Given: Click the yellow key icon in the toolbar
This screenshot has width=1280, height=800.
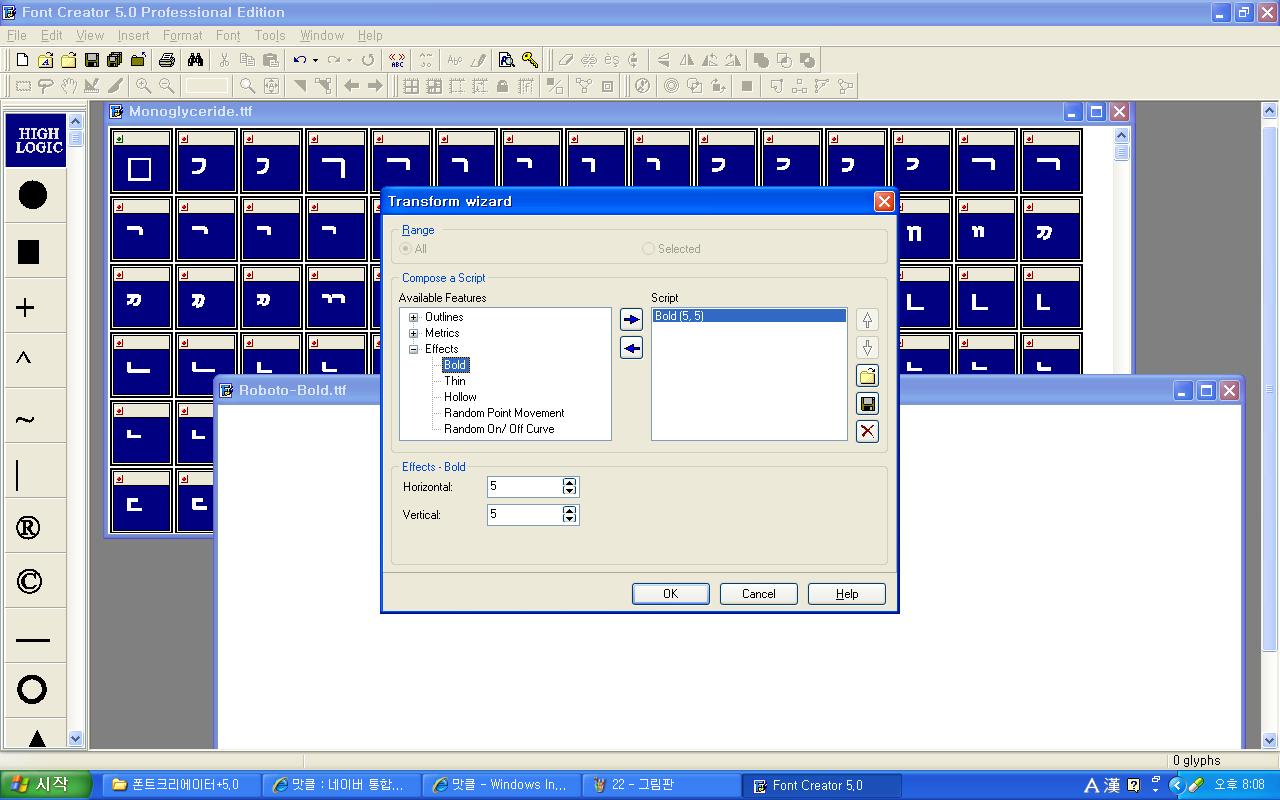Looking at the screenshot, I should click(x=530, y=60).
